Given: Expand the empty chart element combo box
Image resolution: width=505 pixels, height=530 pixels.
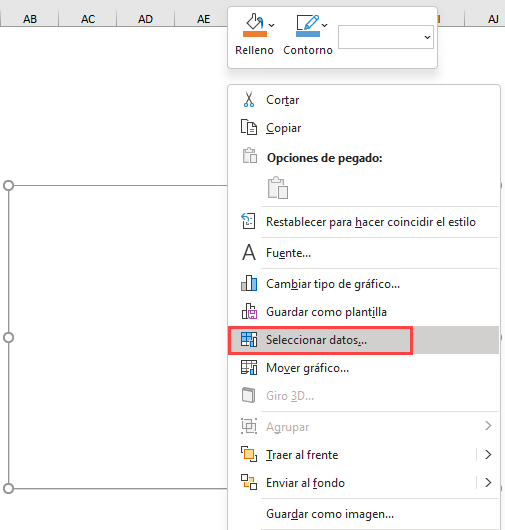Looking at the screenshot, I should click(386, 37).
